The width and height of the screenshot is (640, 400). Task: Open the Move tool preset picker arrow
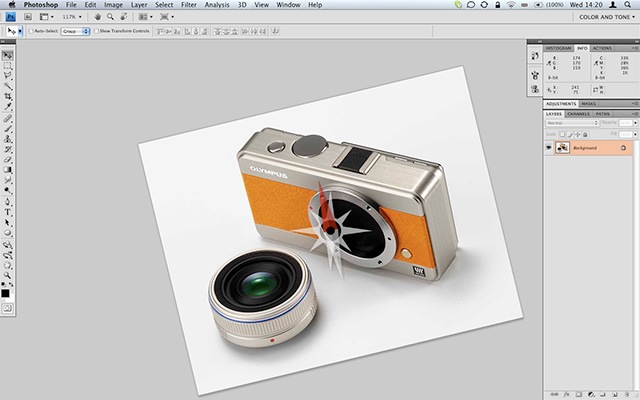coord(20,31)
